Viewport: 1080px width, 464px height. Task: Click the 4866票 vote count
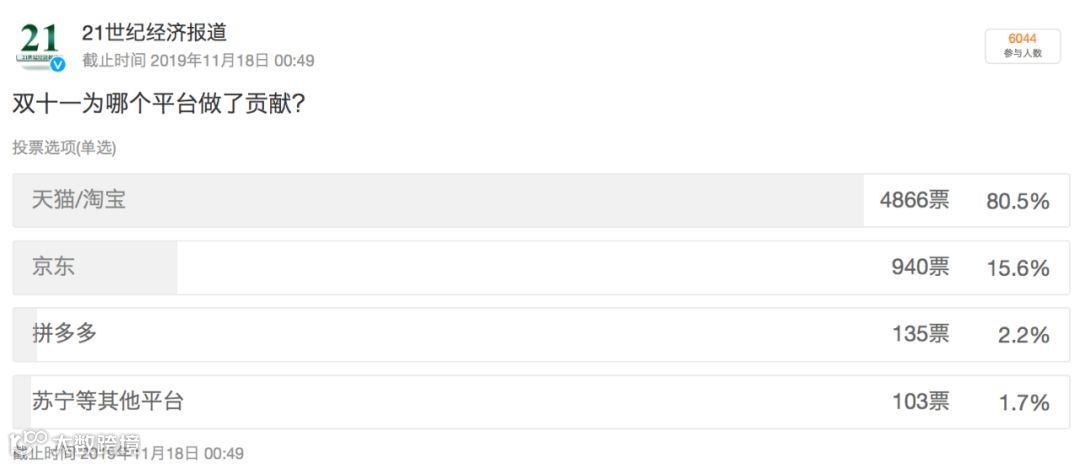tap(914, 200)
